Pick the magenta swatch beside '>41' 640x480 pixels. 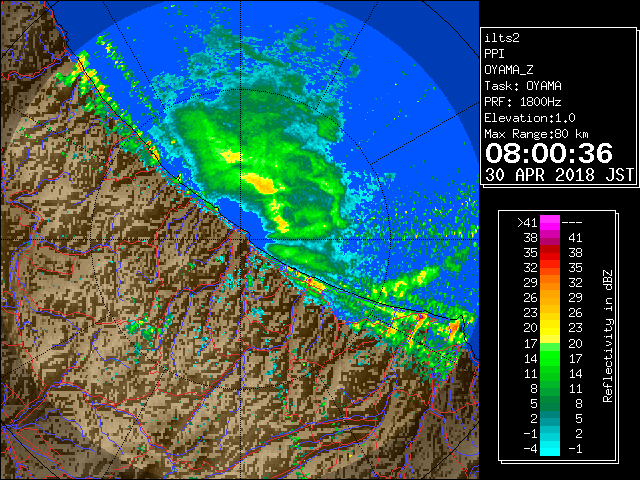coord(550,223)
